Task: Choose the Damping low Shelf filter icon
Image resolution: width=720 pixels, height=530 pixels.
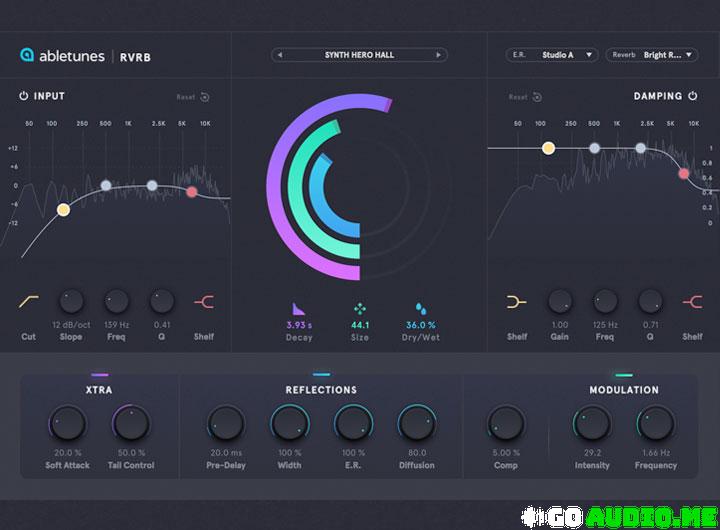Action: tap(517, 302)
